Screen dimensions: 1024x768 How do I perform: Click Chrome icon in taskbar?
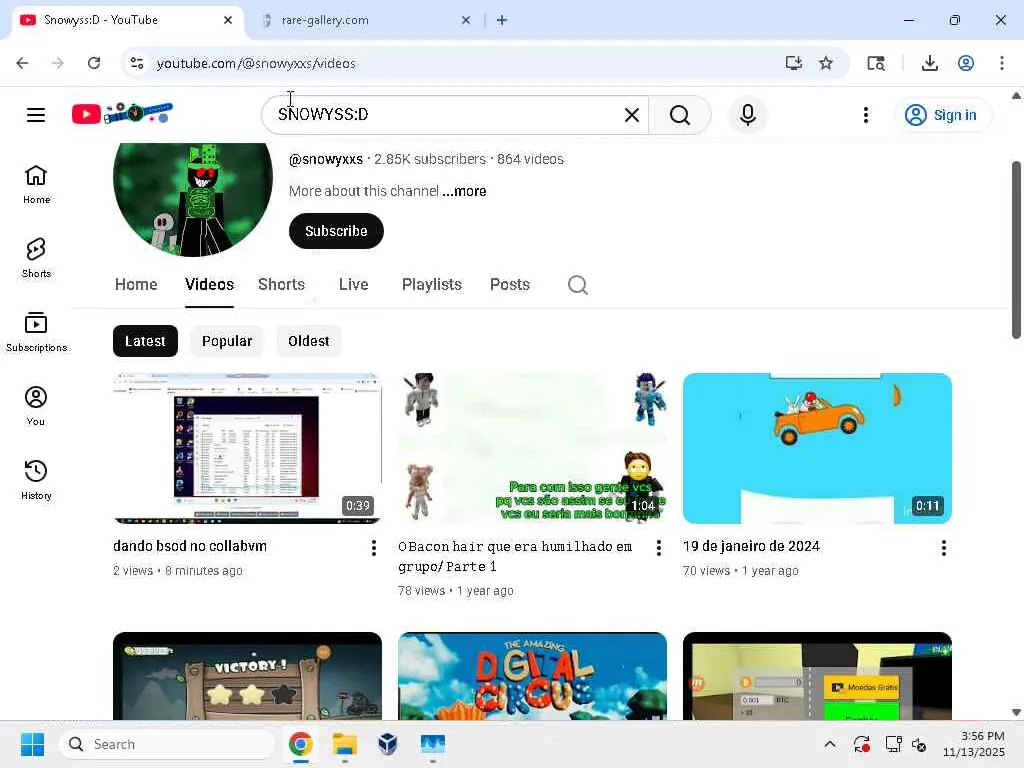pyautogui.click(x=300, y=744)
